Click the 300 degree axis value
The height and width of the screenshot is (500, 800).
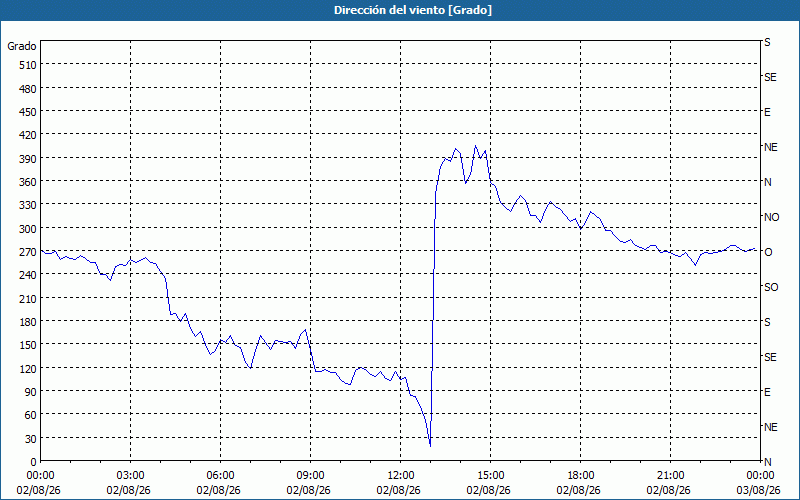28,229
